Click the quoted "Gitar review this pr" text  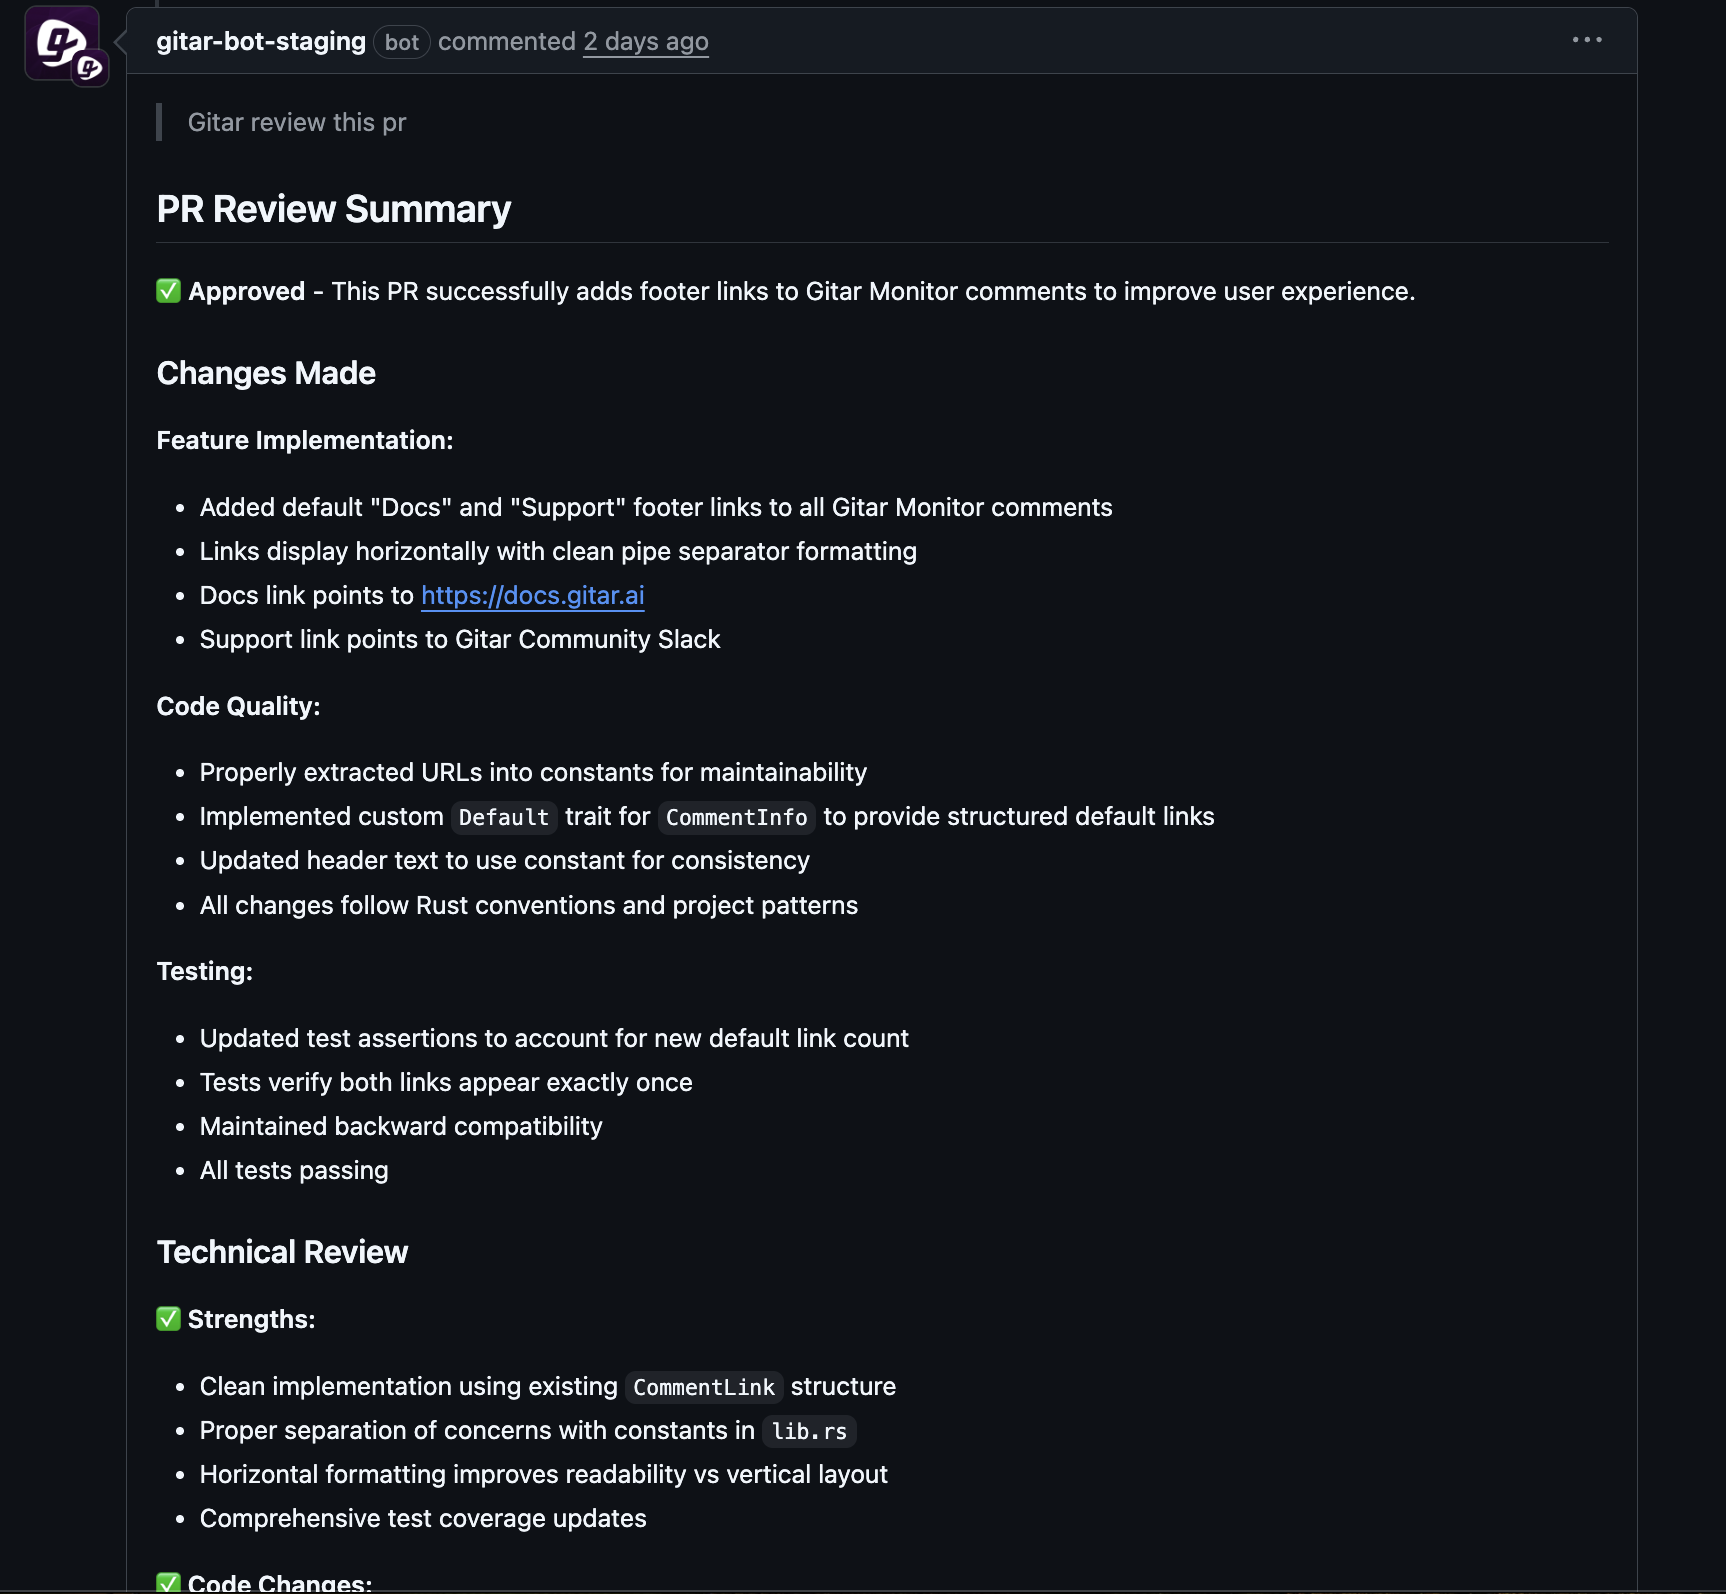pos(297,122)
